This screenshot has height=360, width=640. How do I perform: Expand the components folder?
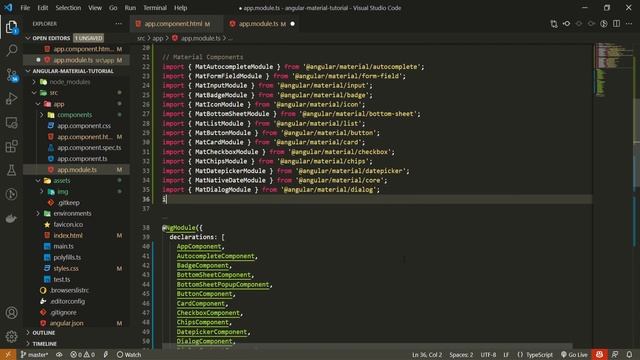pos(74,115)
